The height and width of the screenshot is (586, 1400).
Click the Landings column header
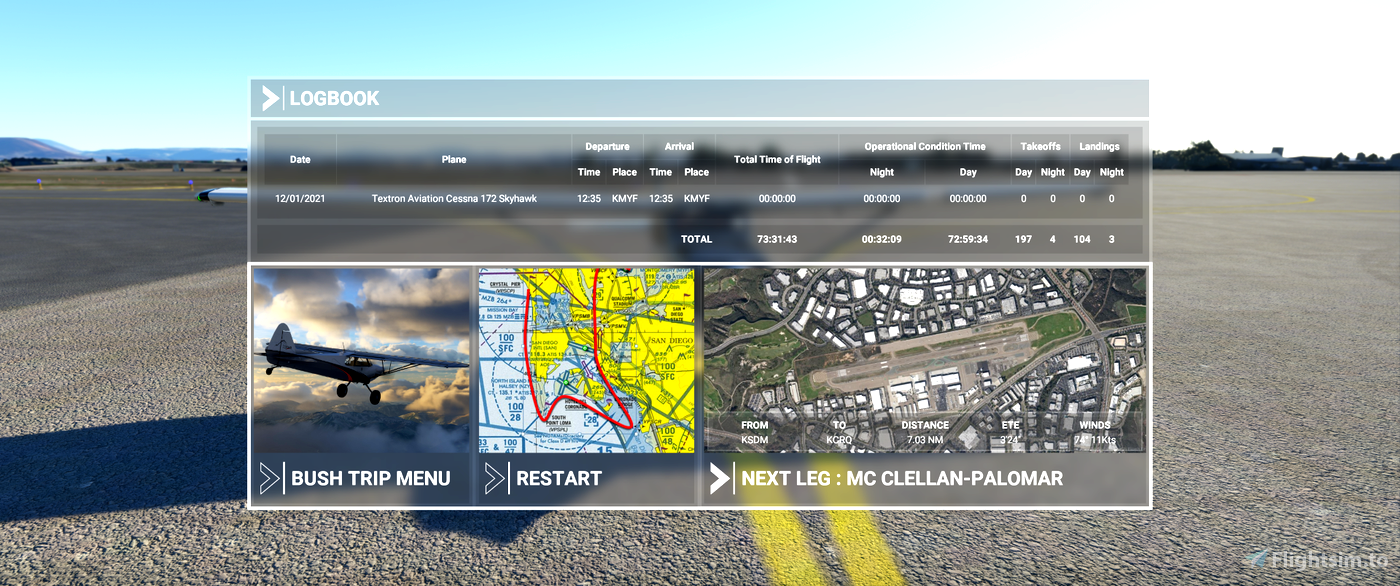(x=1099, y=147)
